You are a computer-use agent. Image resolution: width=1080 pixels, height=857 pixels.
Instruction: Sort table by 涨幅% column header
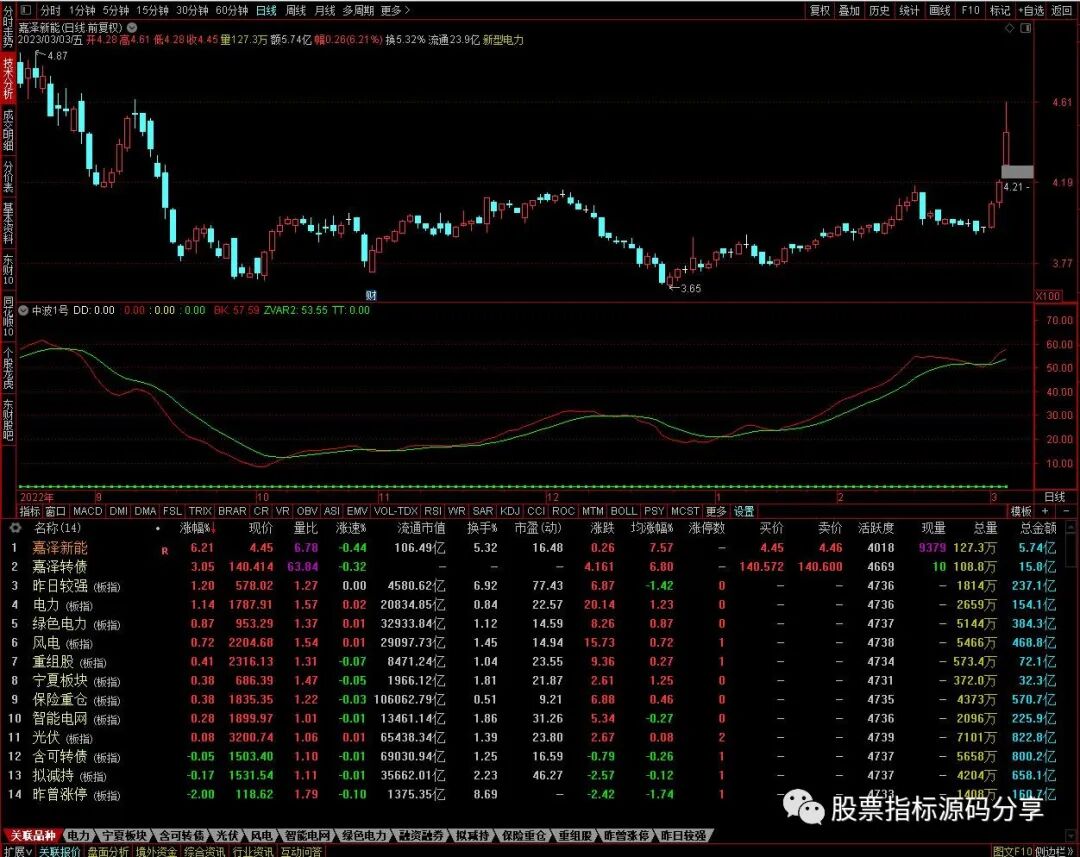point(197,528)
